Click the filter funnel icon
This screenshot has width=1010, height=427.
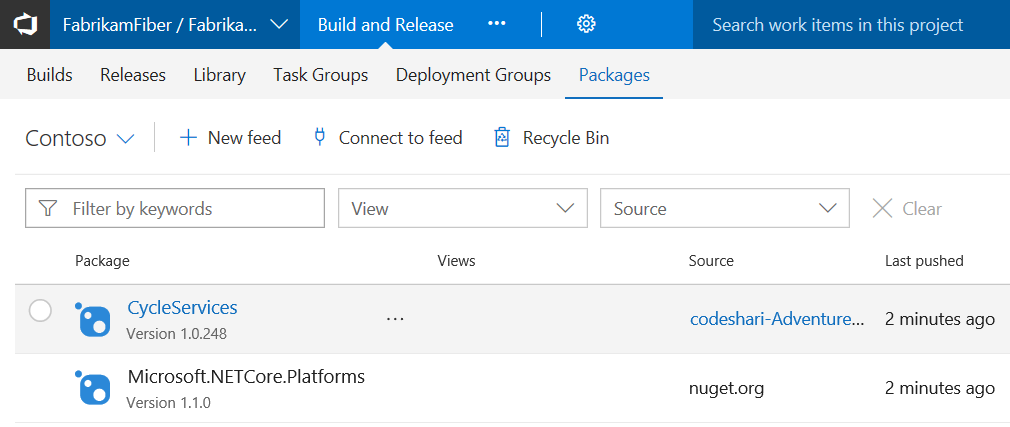click(48, 208)
